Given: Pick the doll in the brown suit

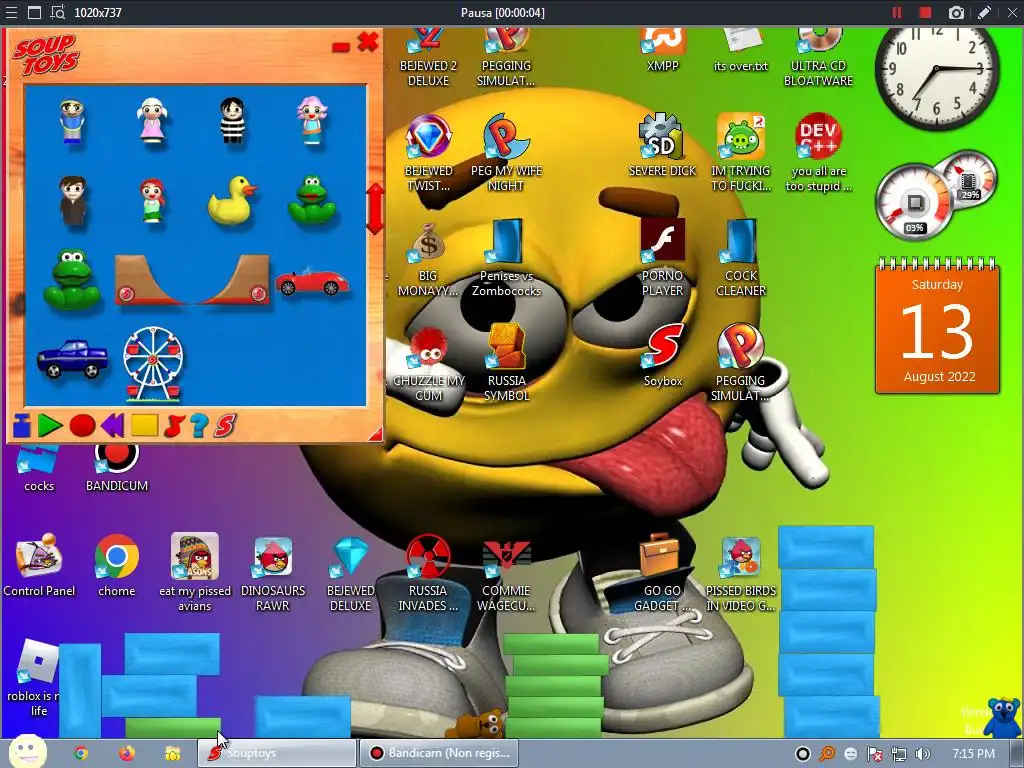Looking at the screenshot, I should pos(72,201).
